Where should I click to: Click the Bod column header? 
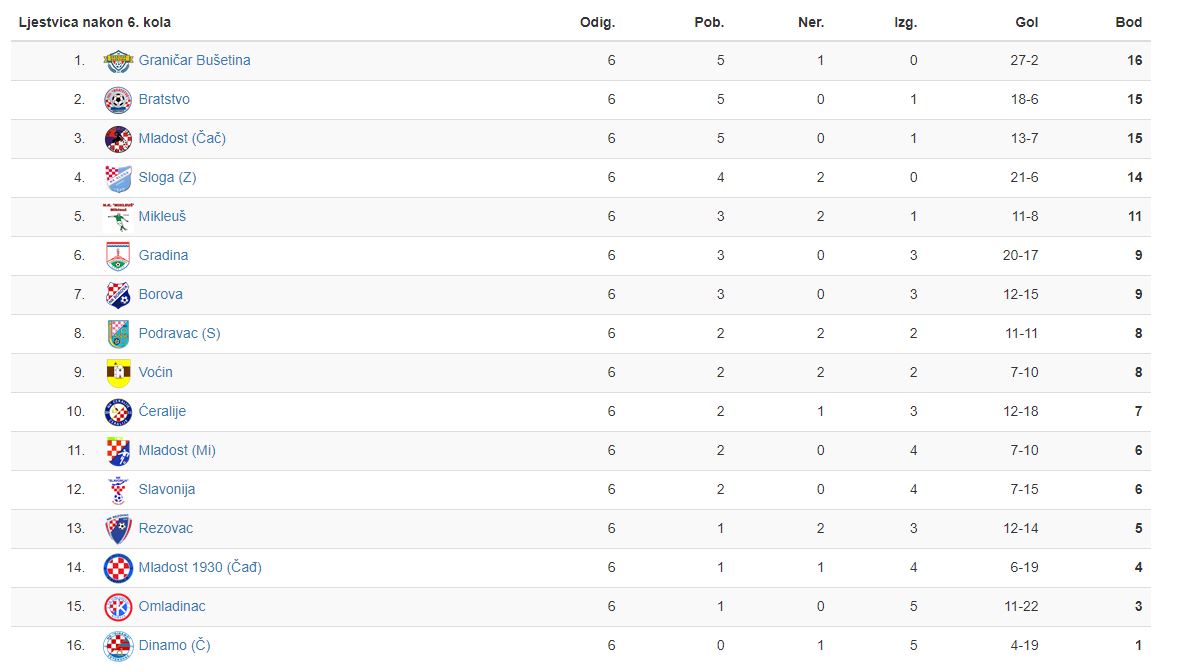pos(1128,22)
